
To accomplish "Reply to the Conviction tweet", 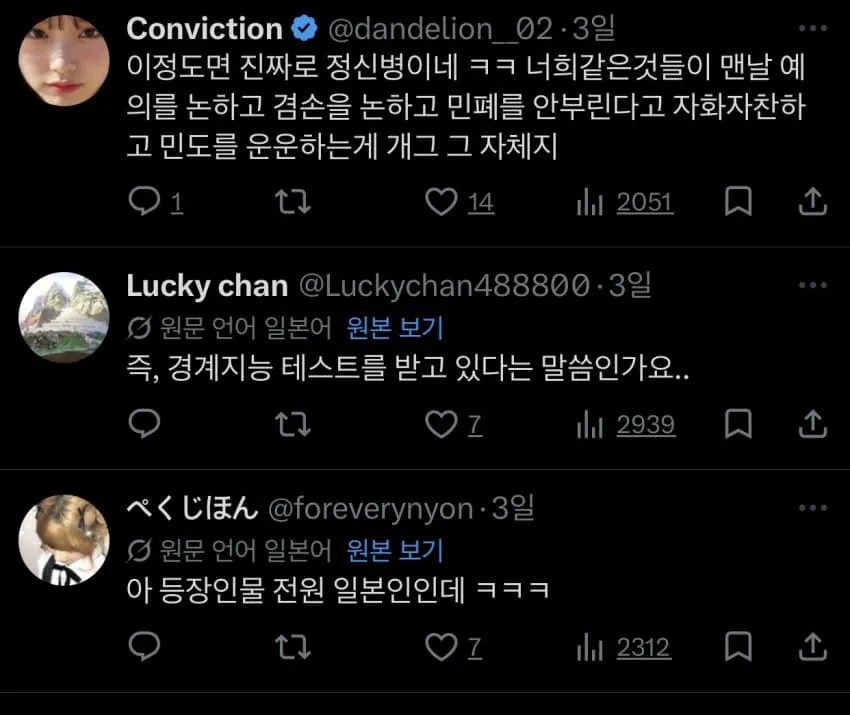I will 146,203.
